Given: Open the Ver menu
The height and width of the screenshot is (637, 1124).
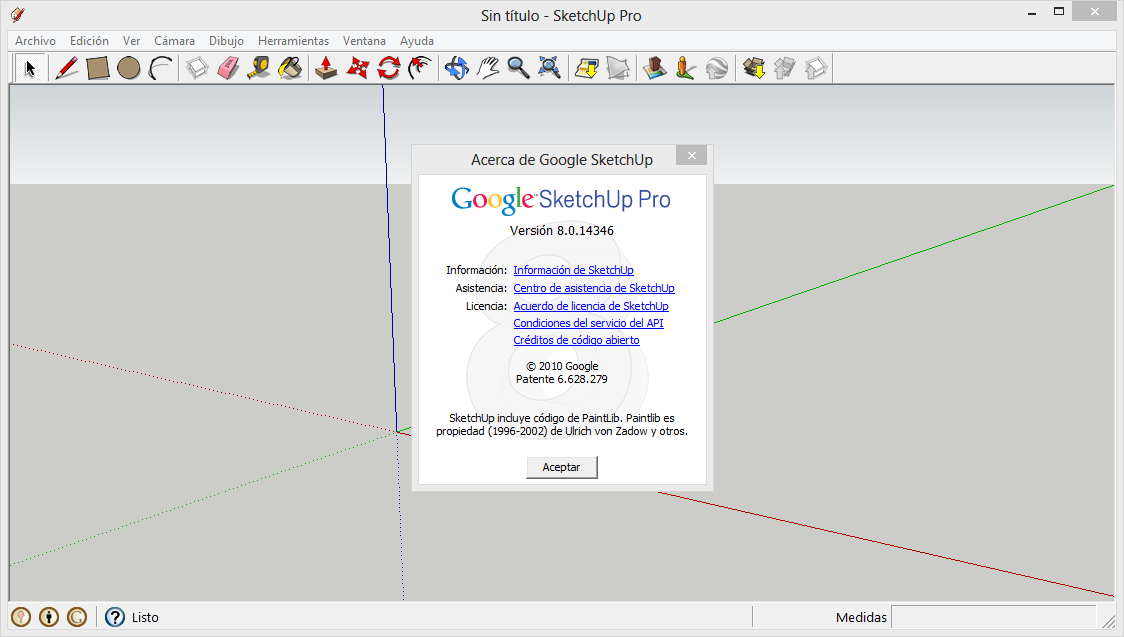Looking at the screenshot, I should tap(131, 41).
